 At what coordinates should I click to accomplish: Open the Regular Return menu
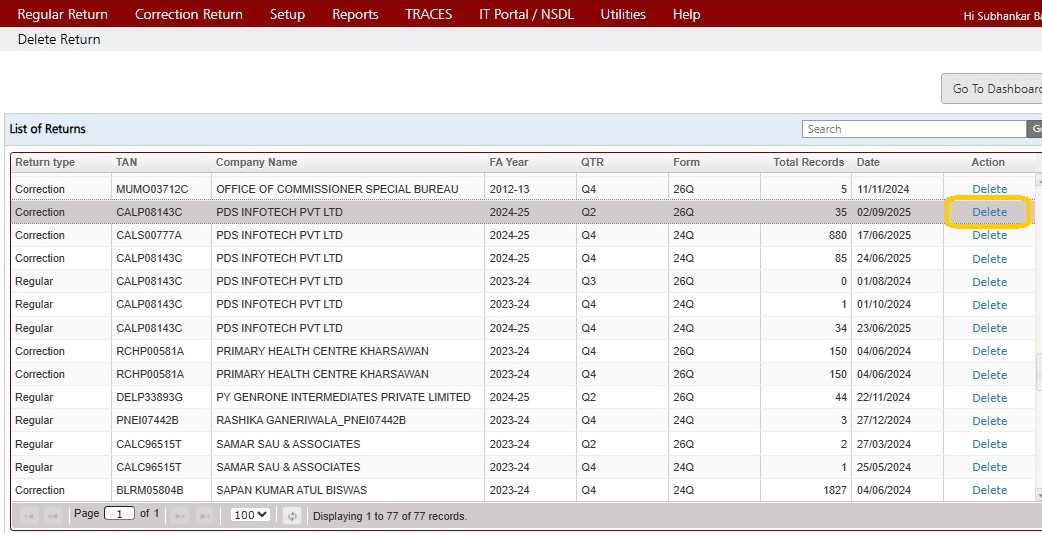[62, 14]
